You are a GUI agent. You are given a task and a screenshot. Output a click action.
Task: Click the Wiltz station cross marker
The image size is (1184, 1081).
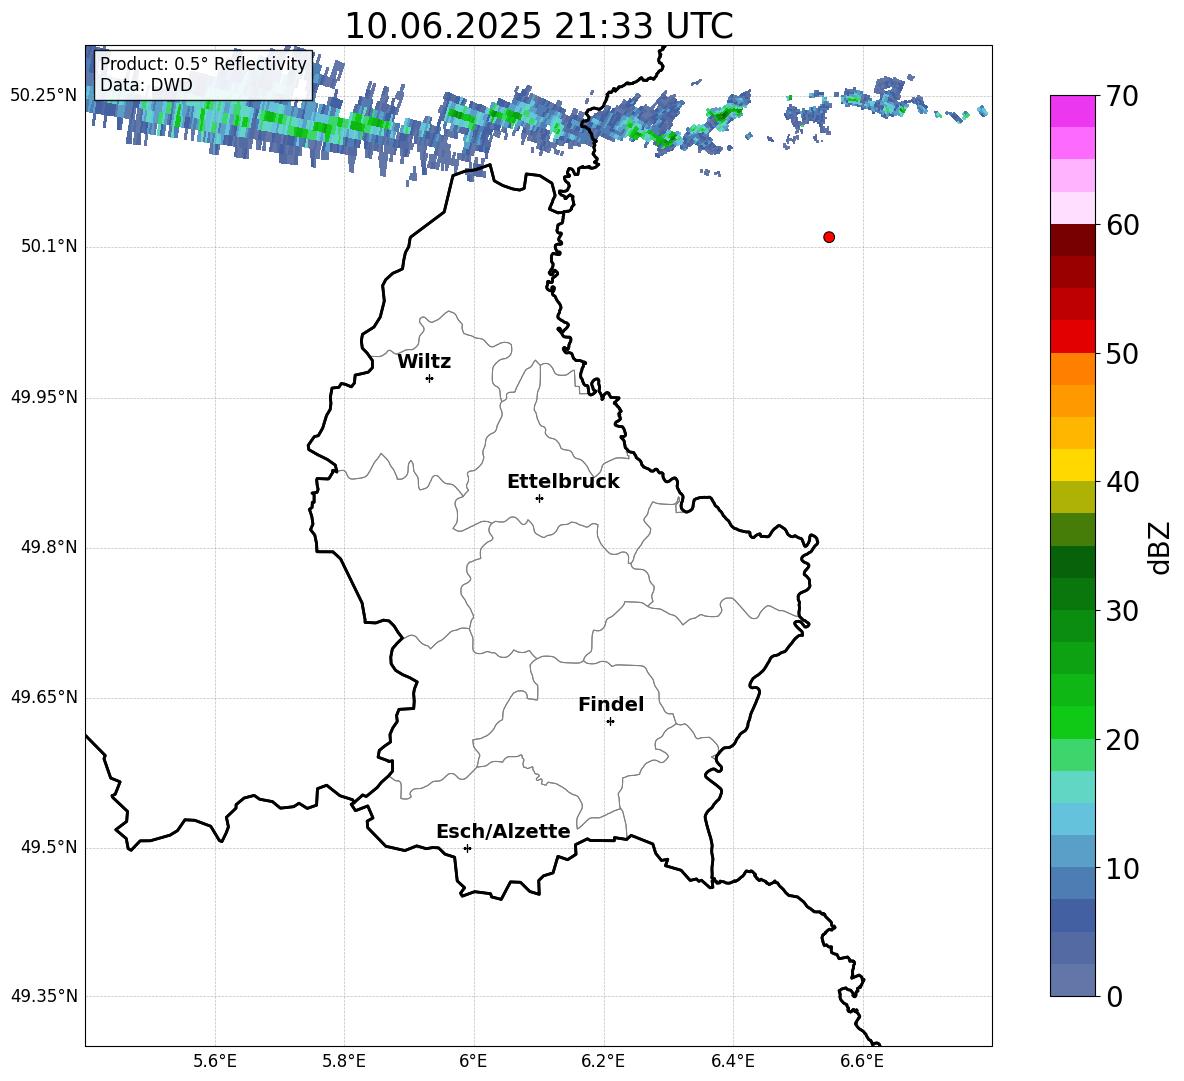point(430,378)
